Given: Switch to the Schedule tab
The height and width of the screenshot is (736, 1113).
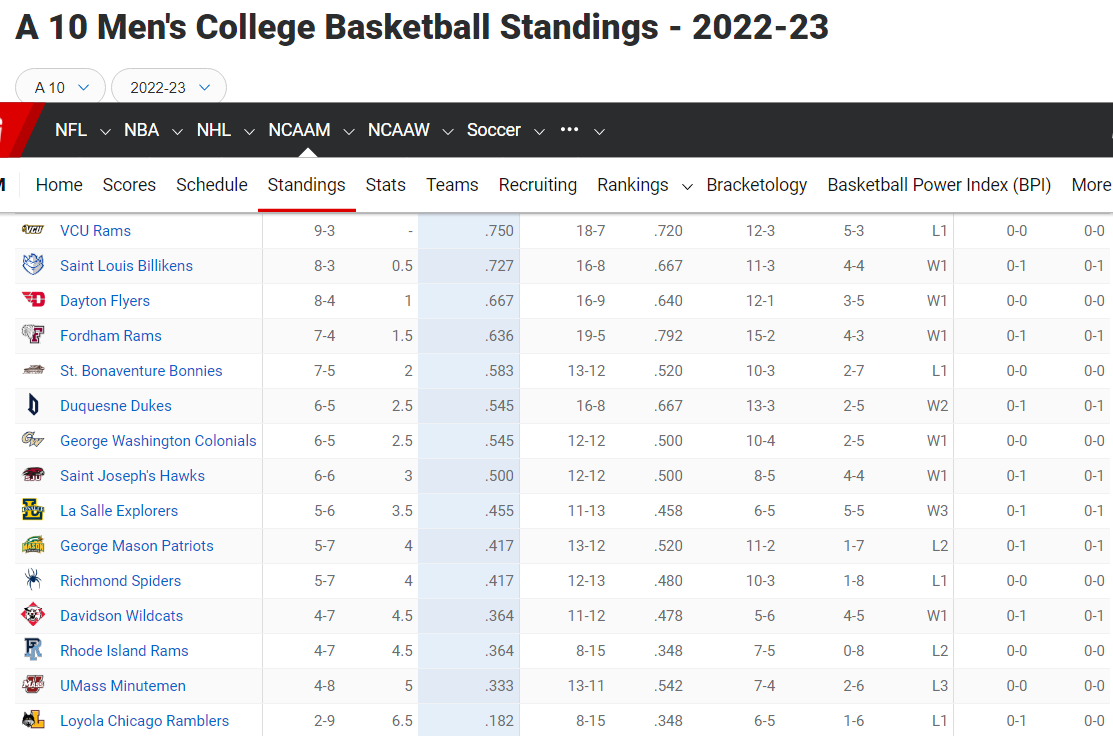Looking at the screenshot, I should pyautogui.click(x=212, y=185).
